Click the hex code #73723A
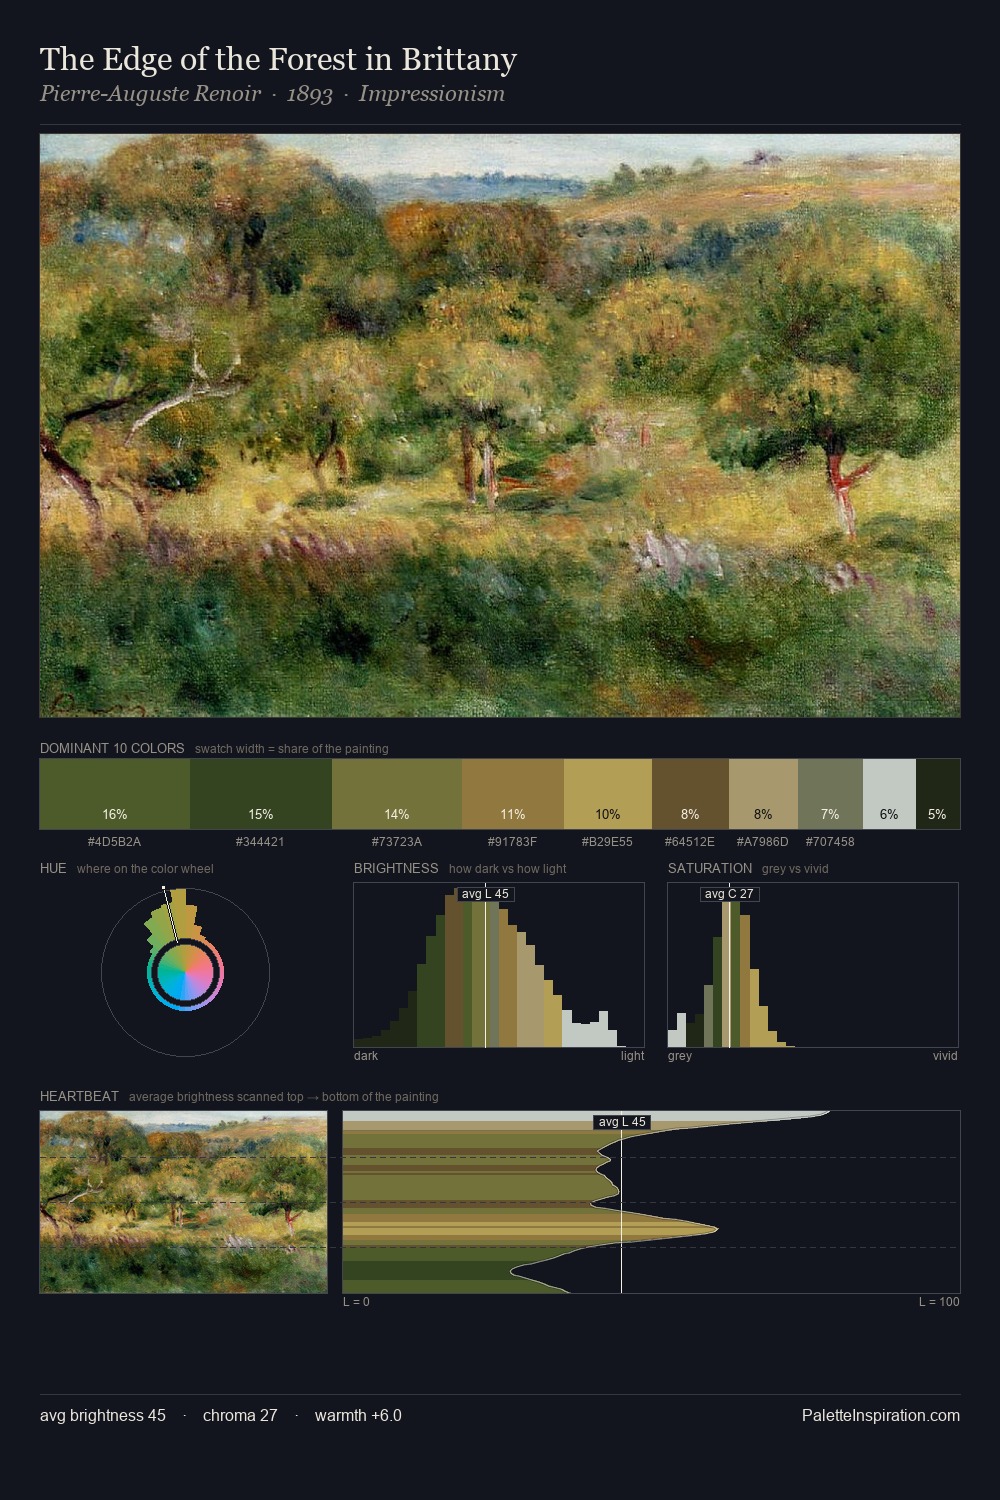 (x=397, y=842)
